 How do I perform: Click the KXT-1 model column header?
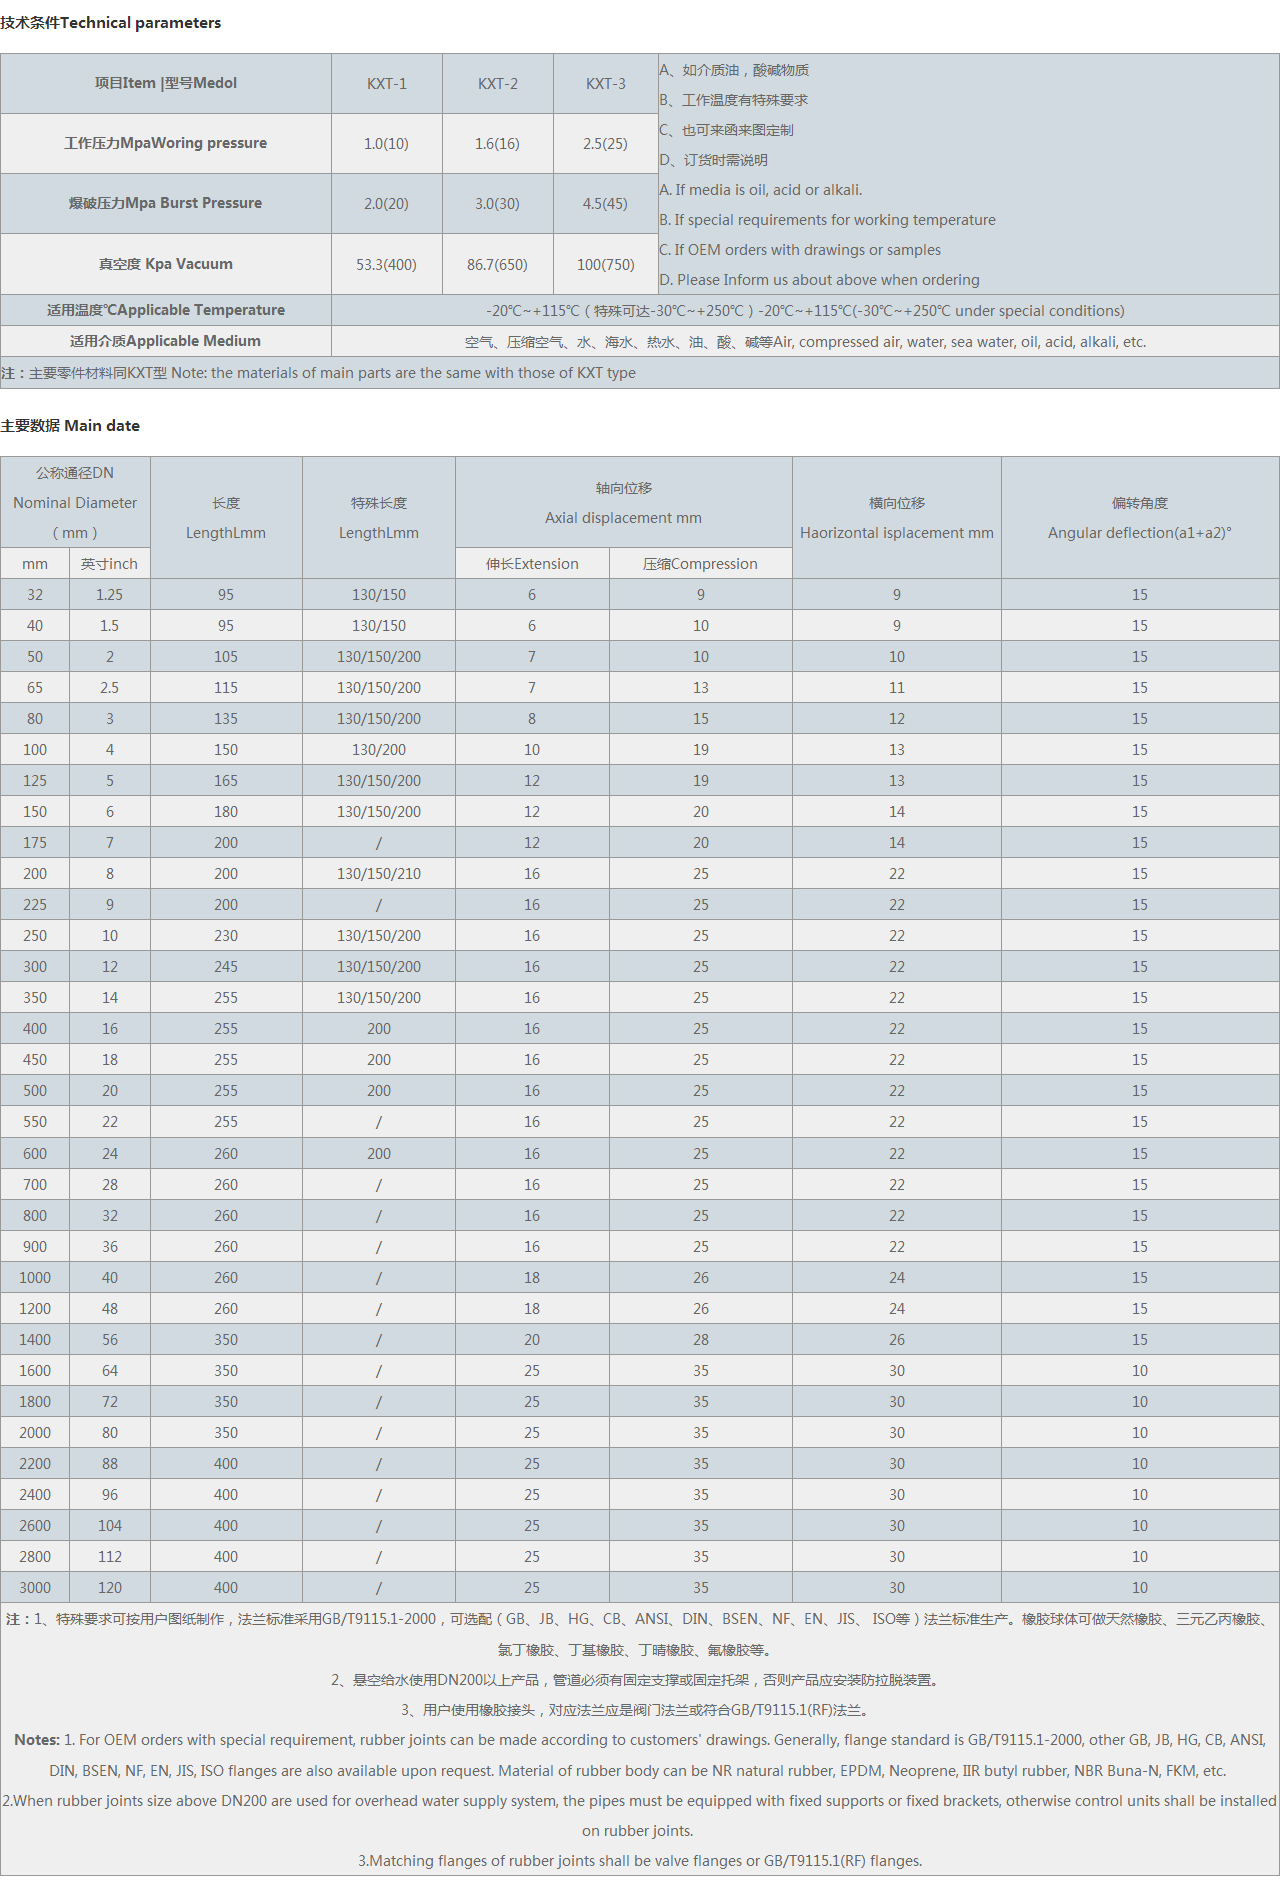[x=386, y=84]
